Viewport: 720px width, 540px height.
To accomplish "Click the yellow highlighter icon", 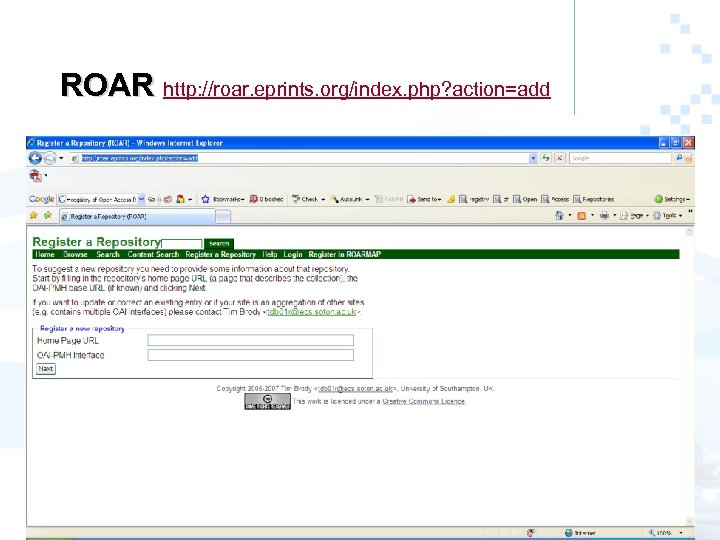I will 451,199.
